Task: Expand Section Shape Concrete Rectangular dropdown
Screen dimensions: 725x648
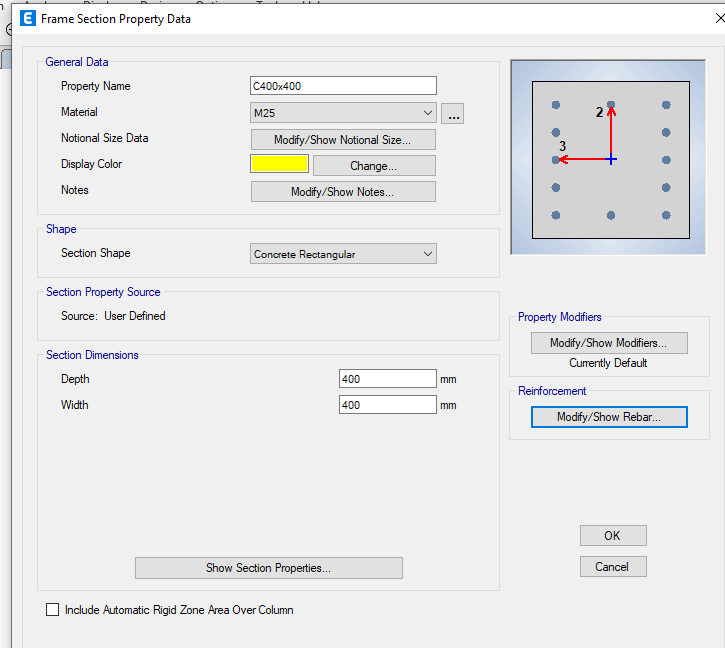Action: click(x=343, y=254)
